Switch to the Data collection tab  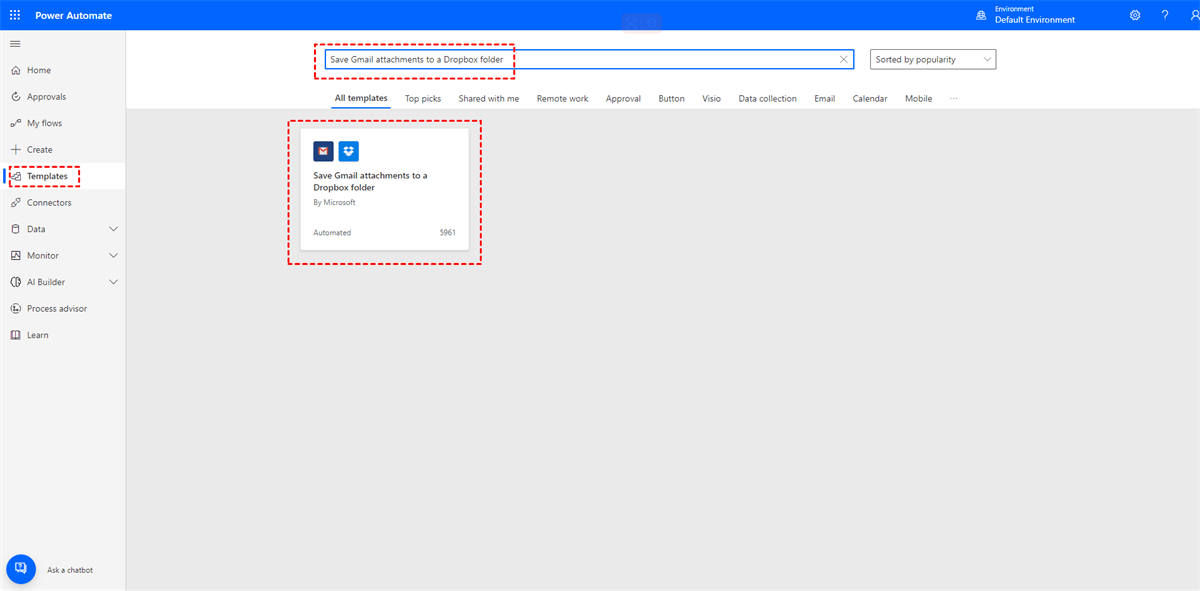point(768,99)
